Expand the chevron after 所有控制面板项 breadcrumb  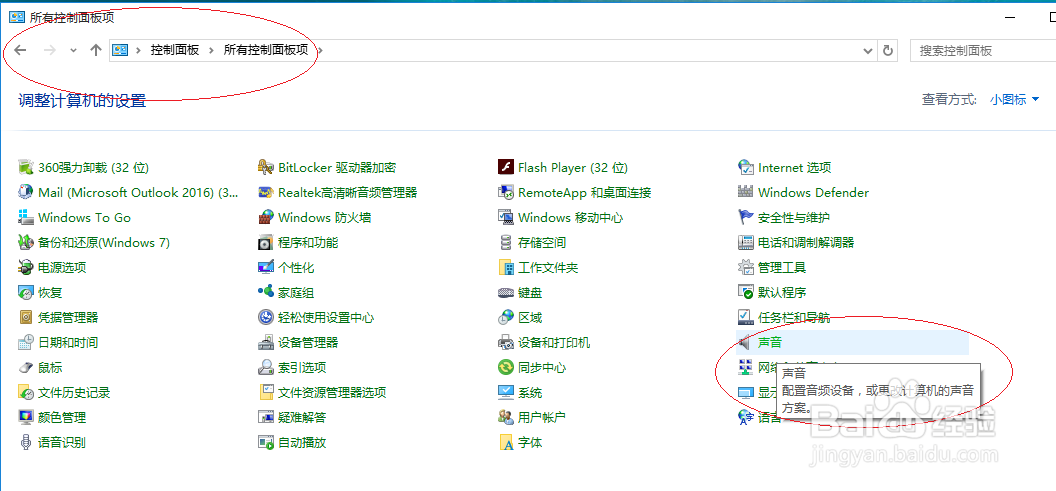point(320,51)
